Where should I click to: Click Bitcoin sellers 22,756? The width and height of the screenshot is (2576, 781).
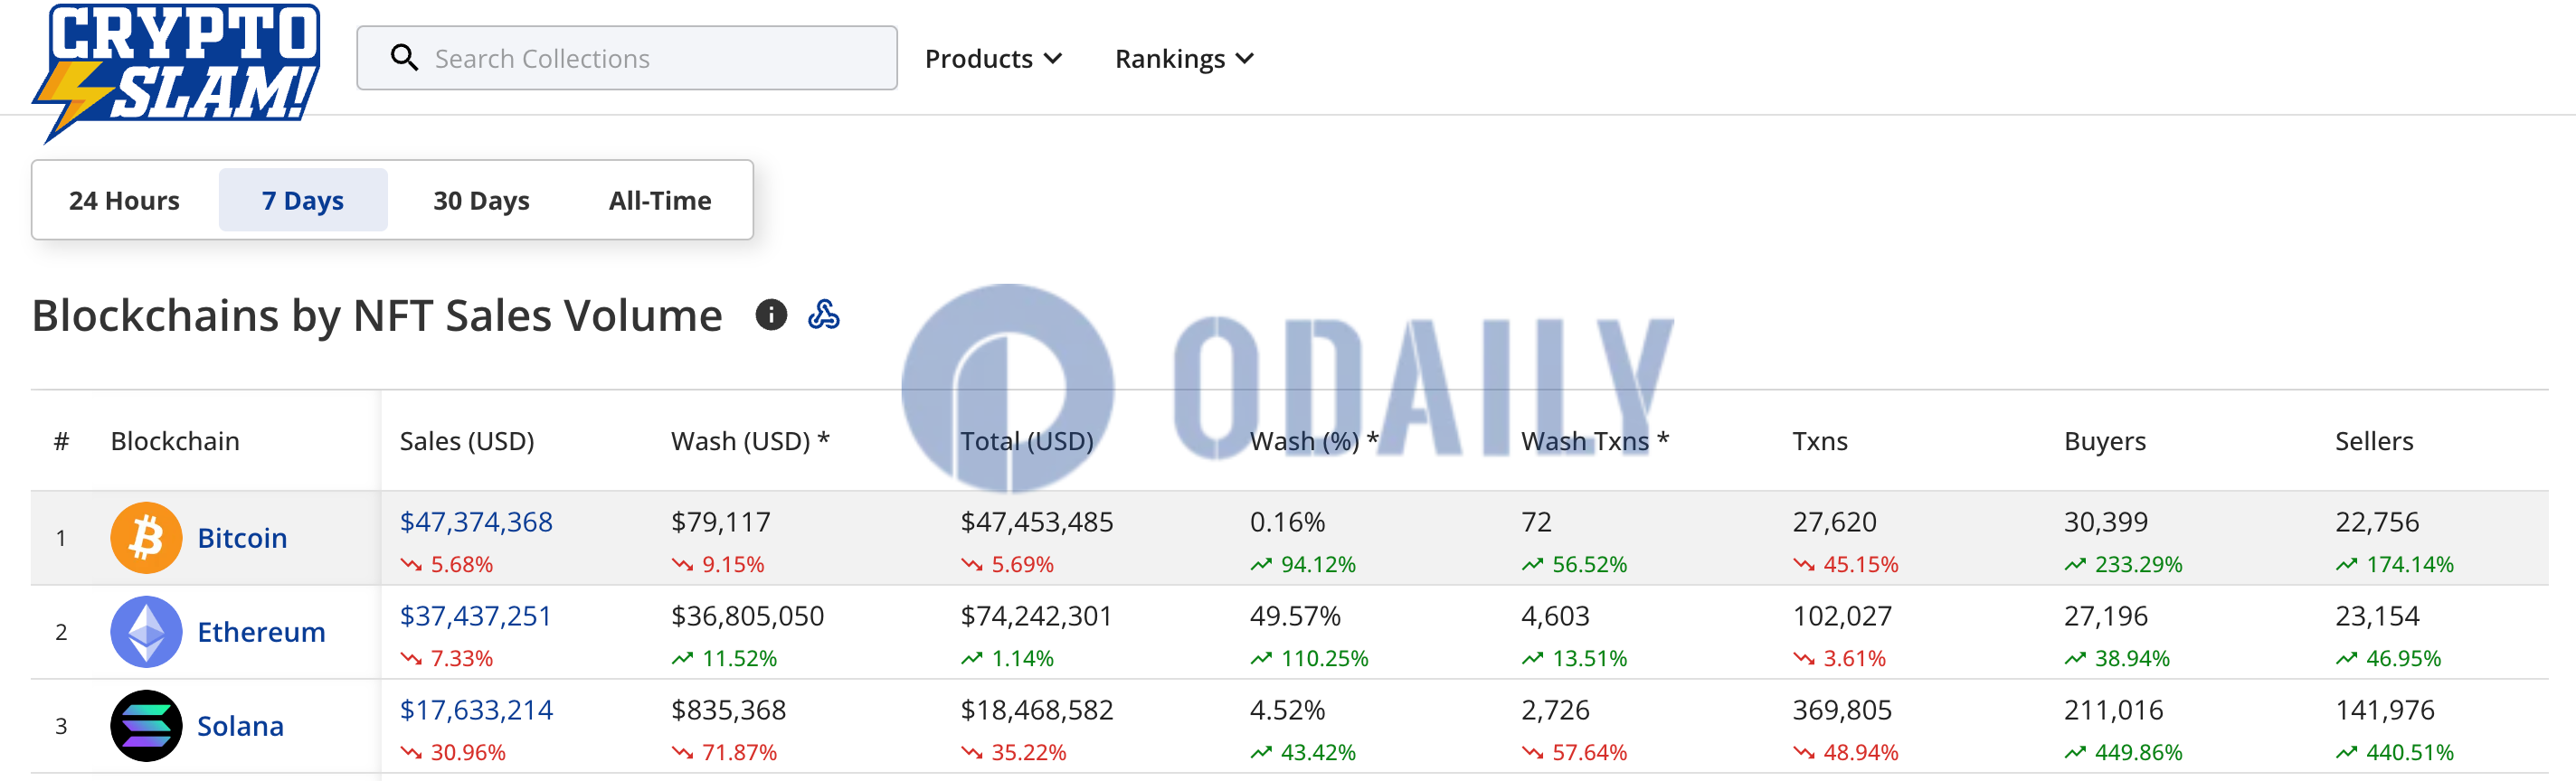[x=2378, y=522]
